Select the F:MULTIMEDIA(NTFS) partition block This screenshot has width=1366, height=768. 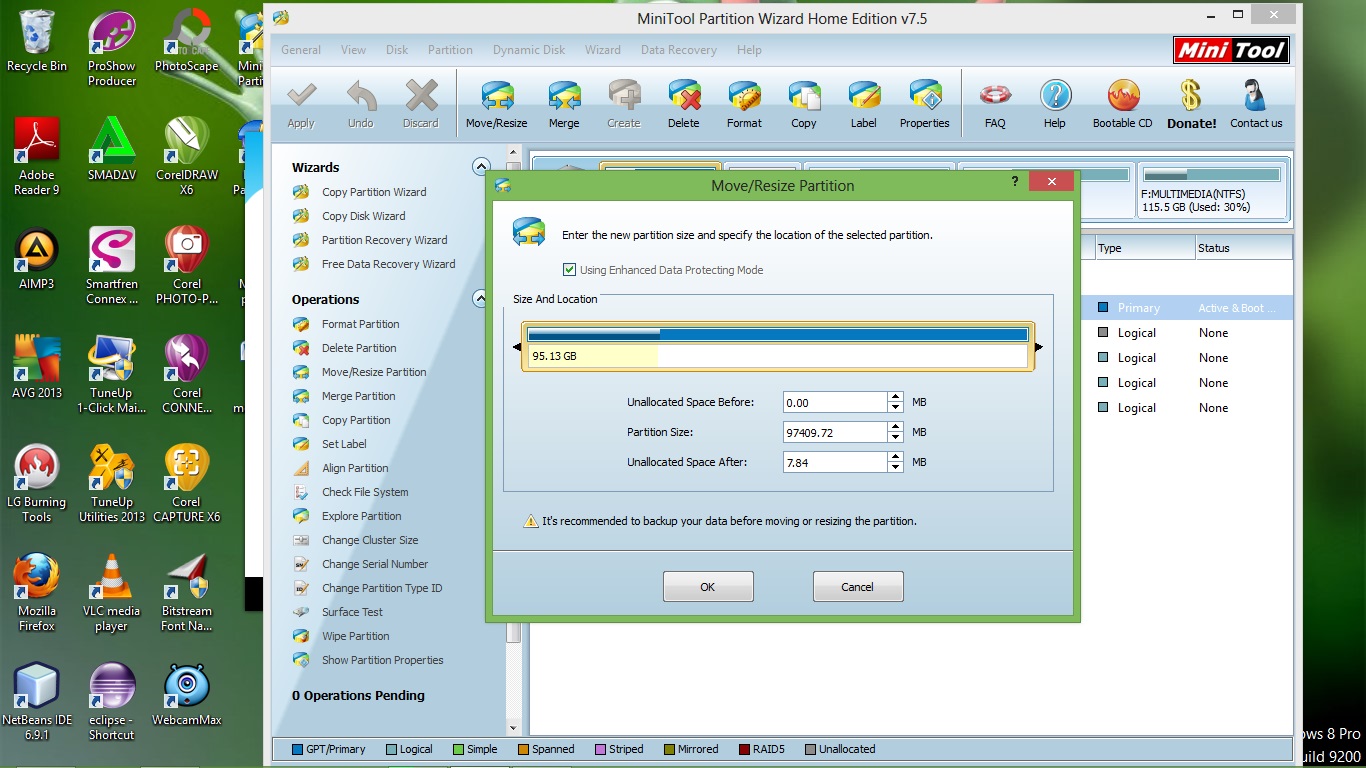(1211, 190)
